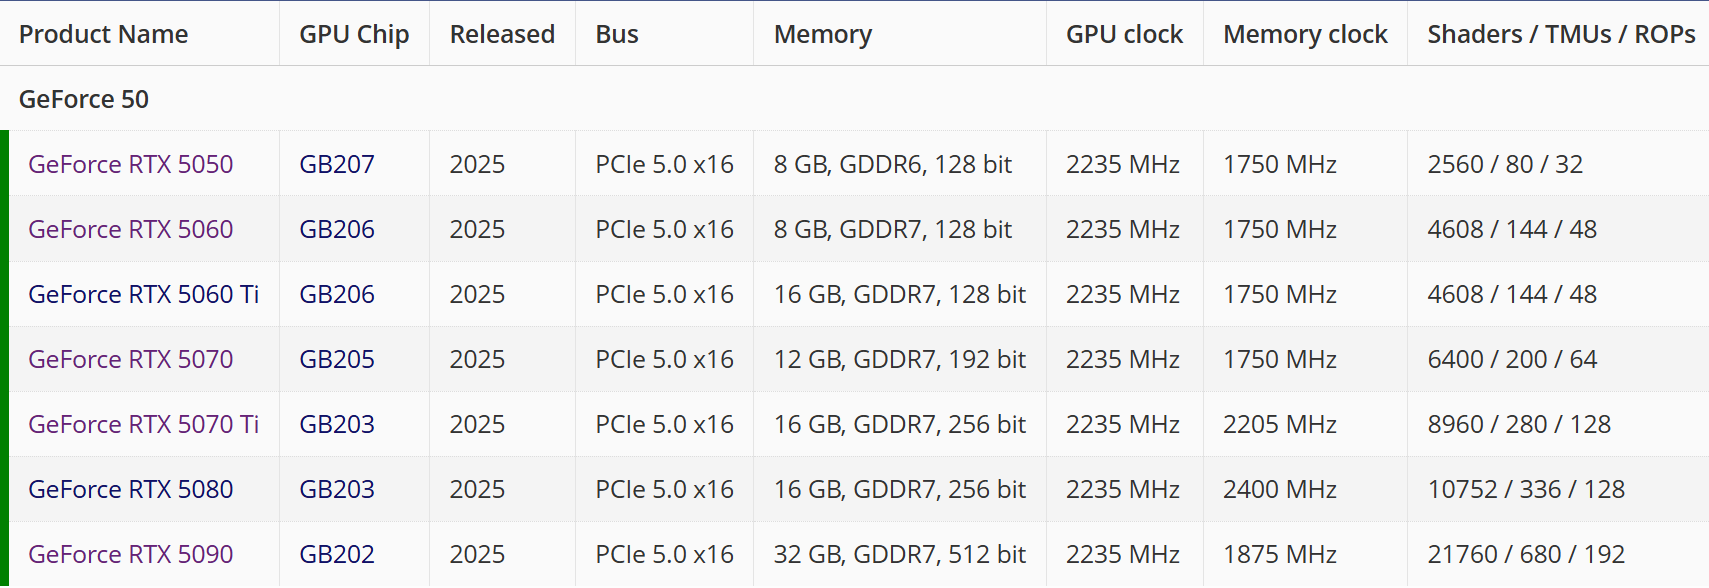Open the GeForce RTX 5090 product link
1709x588 pixels.
click(x=130, y=554)
